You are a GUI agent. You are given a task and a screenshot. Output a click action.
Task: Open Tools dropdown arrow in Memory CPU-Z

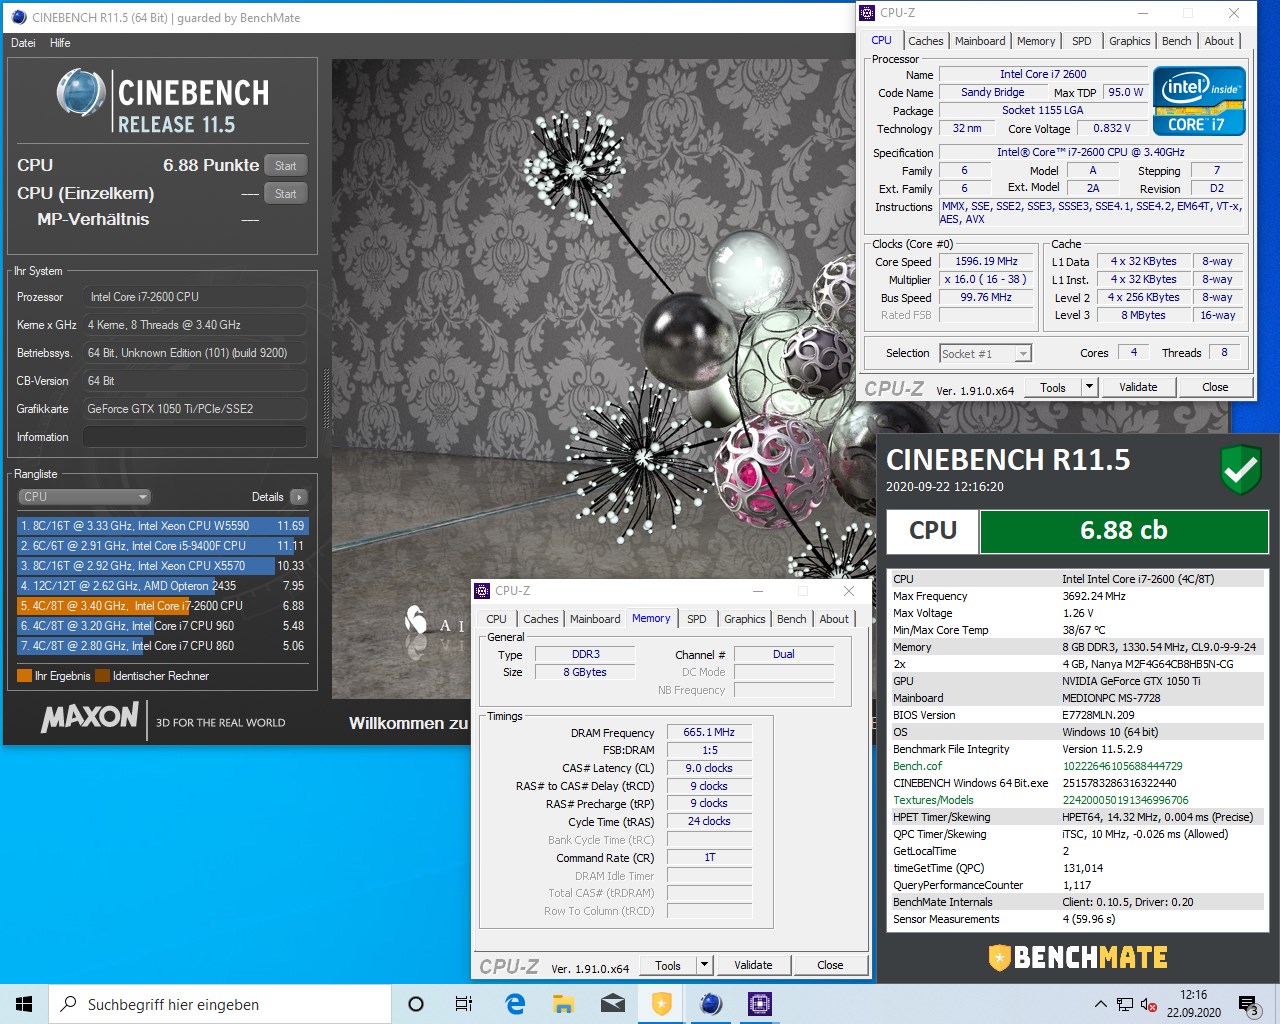point(704,965)
